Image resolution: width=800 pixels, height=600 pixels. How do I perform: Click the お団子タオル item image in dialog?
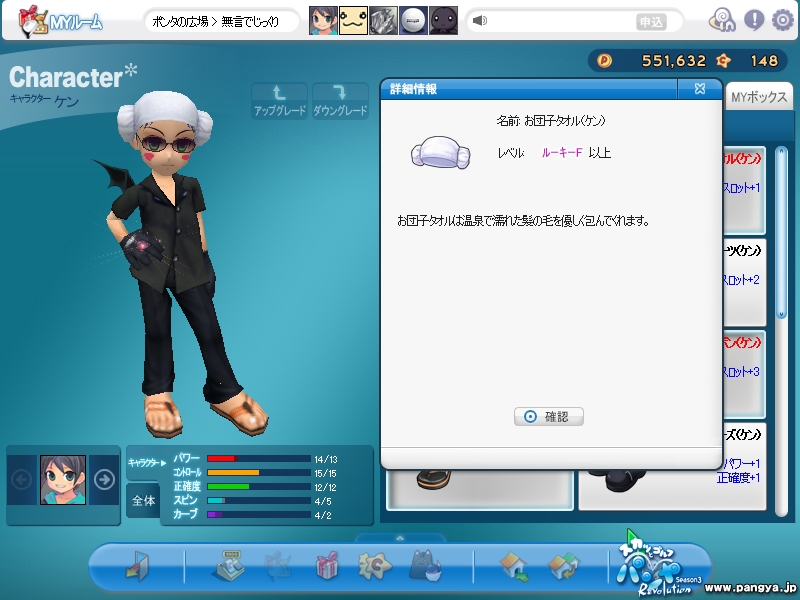440,153
